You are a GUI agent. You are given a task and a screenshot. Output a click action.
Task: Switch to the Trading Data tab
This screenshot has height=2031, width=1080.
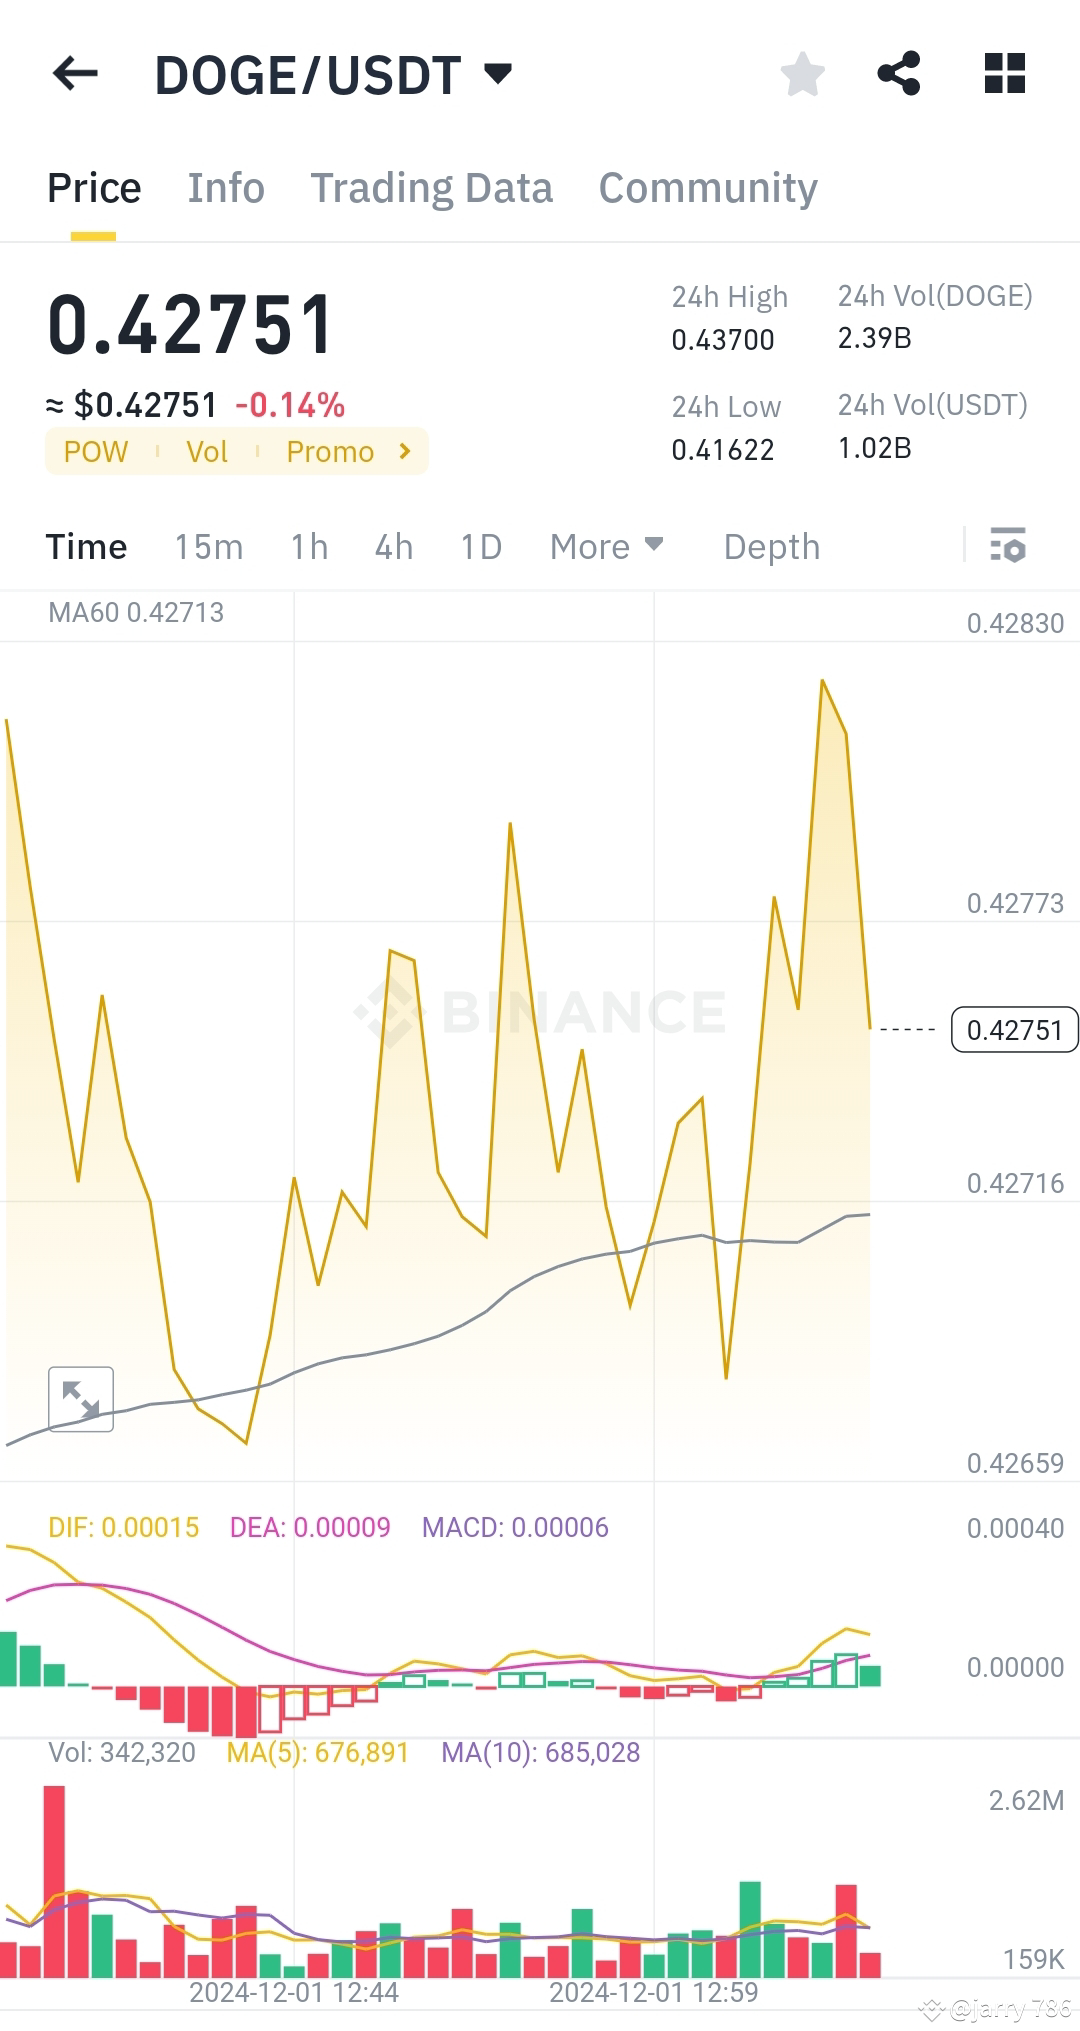click(x=432, y=188)
